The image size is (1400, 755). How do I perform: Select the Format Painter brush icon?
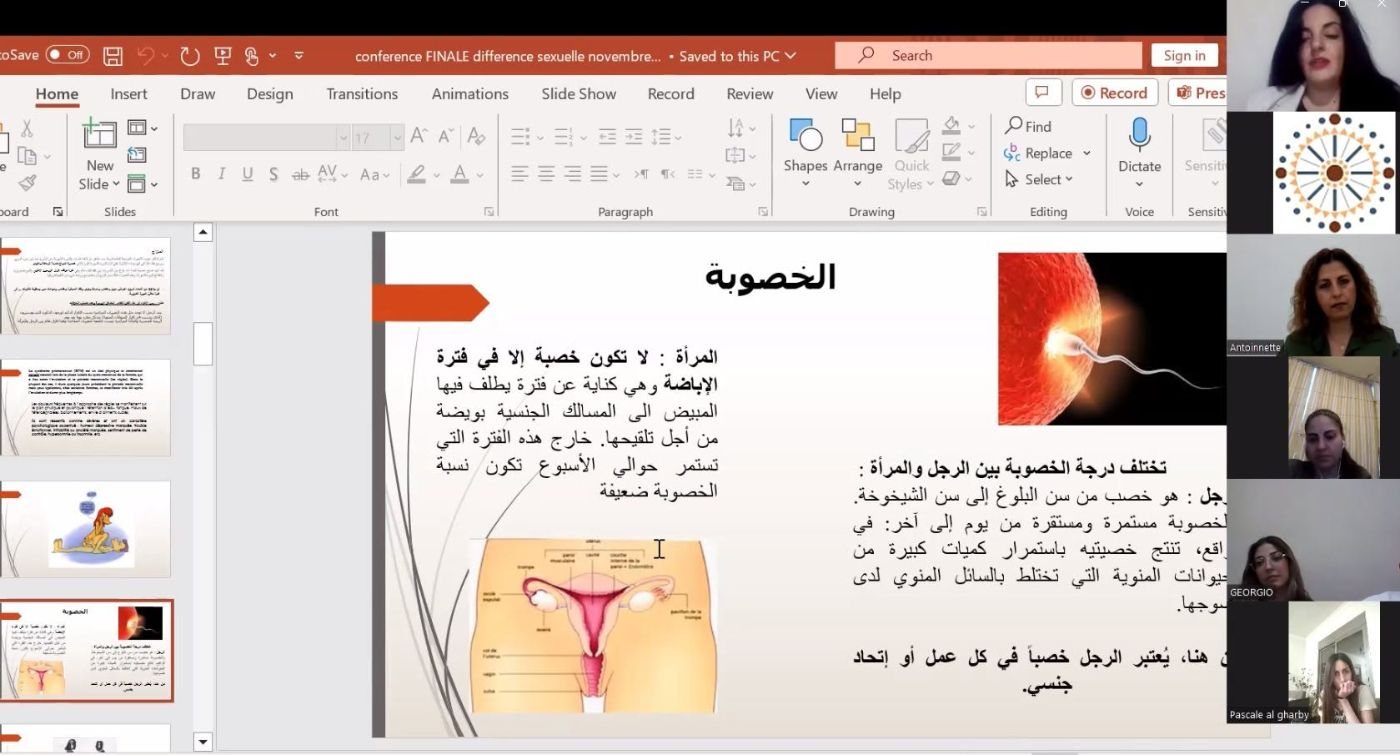pyautogui.click(x=27, y=183)
